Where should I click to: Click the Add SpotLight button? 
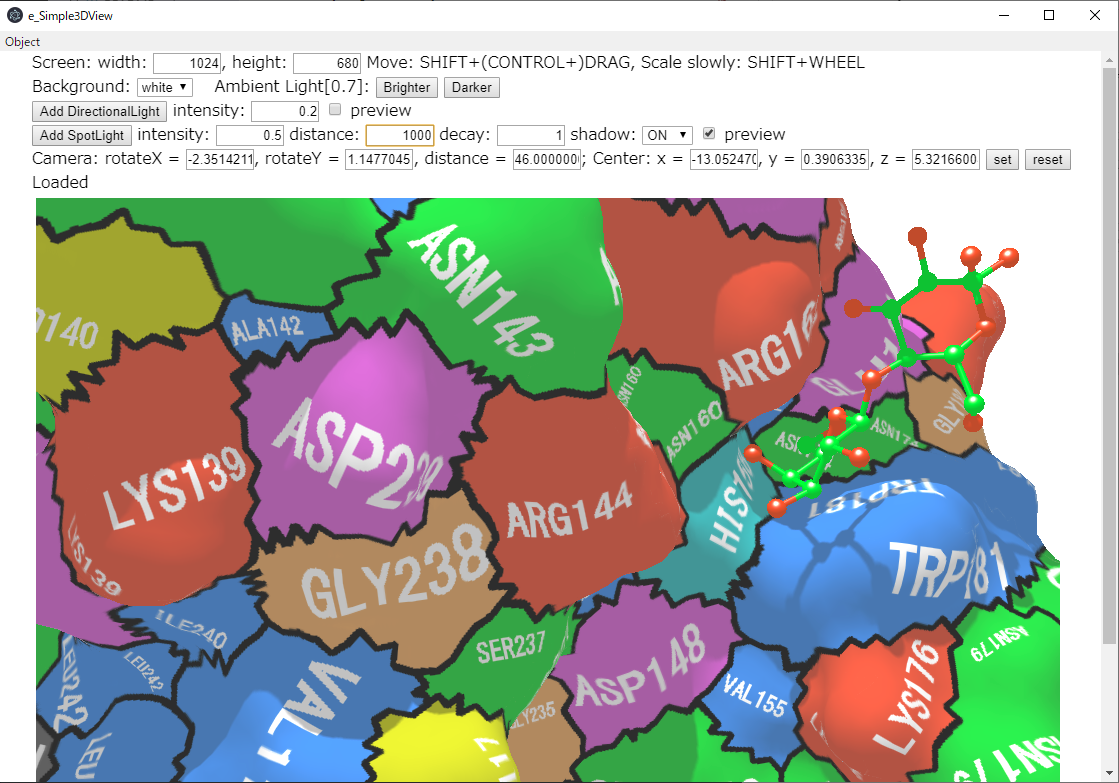pos(81,136)
